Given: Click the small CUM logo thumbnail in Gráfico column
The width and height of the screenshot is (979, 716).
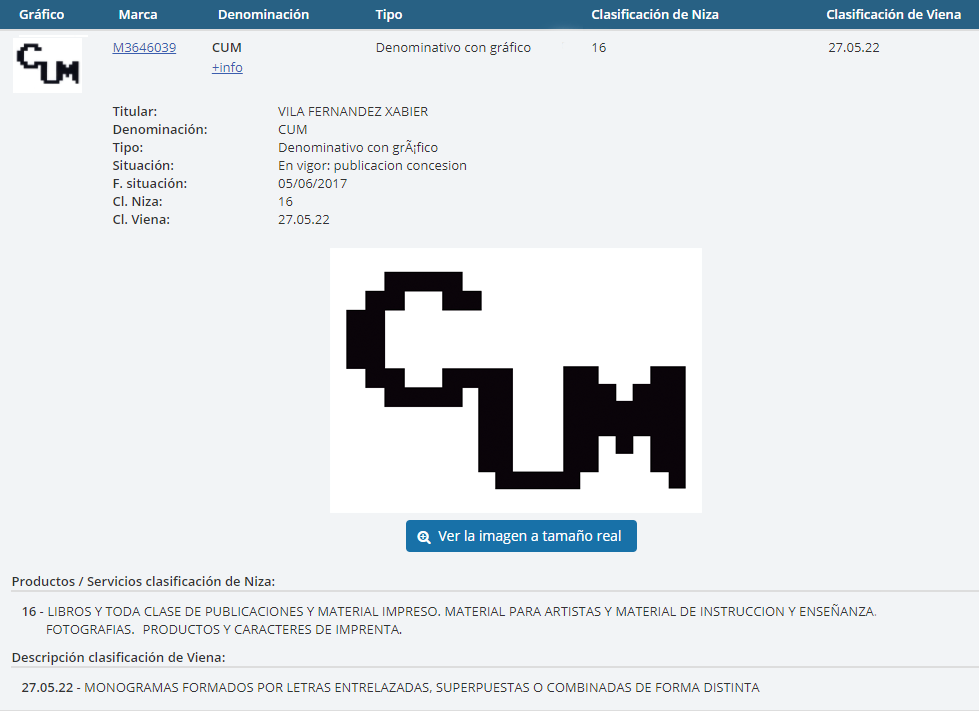Looking at the screenshot, I should tap(47, 65).
